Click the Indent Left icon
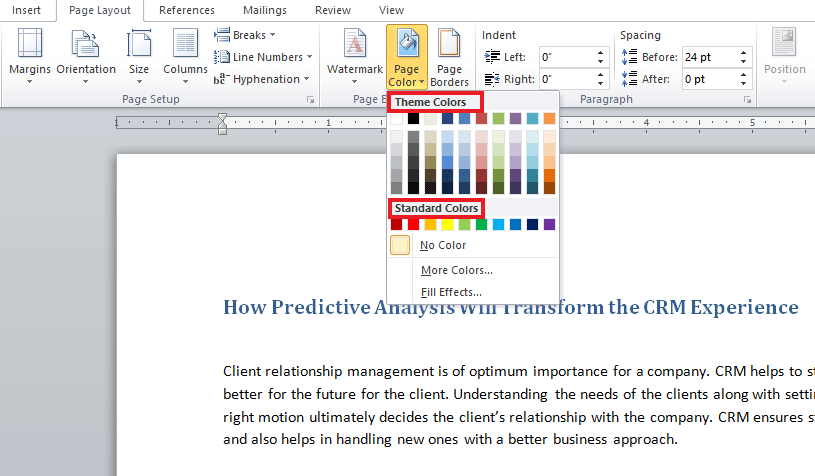This screenshot has width=815, height=476. pyautogui.click(x=492, y=57)
